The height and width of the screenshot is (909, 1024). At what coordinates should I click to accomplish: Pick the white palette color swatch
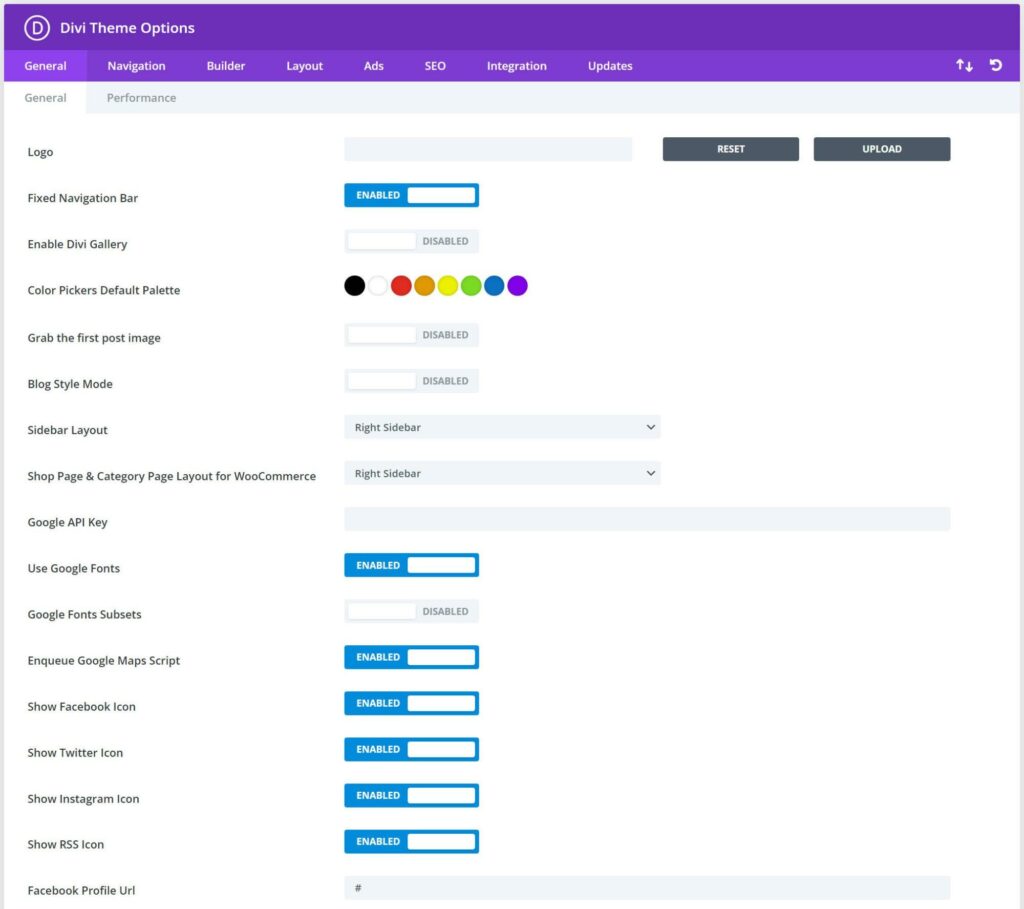click(x=378, y=285)
